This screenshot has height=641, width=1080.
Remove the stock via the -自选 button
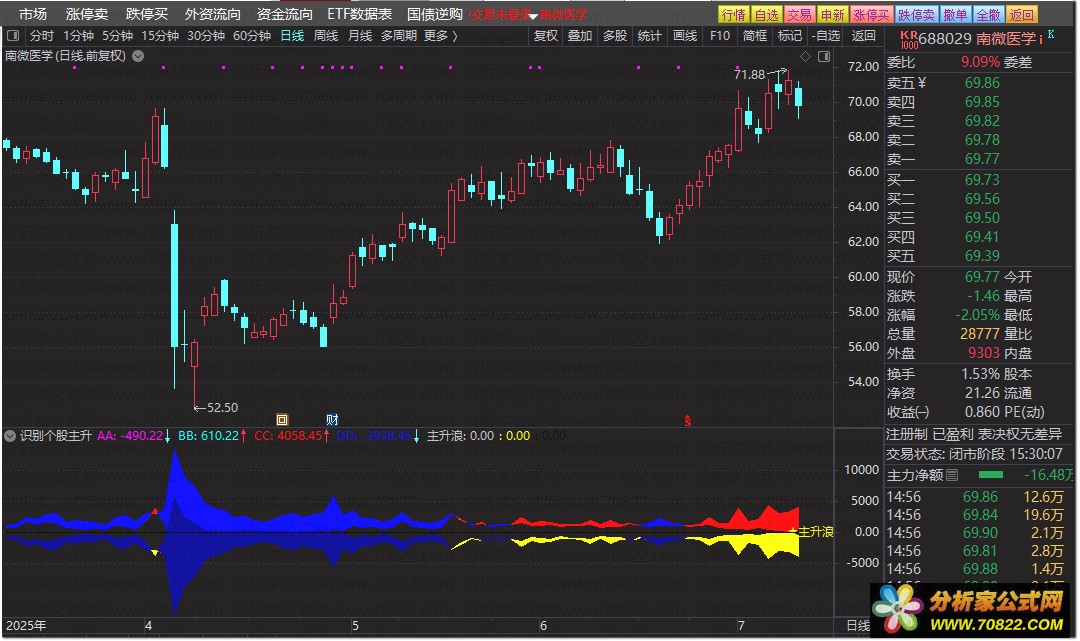coord(826,35)
